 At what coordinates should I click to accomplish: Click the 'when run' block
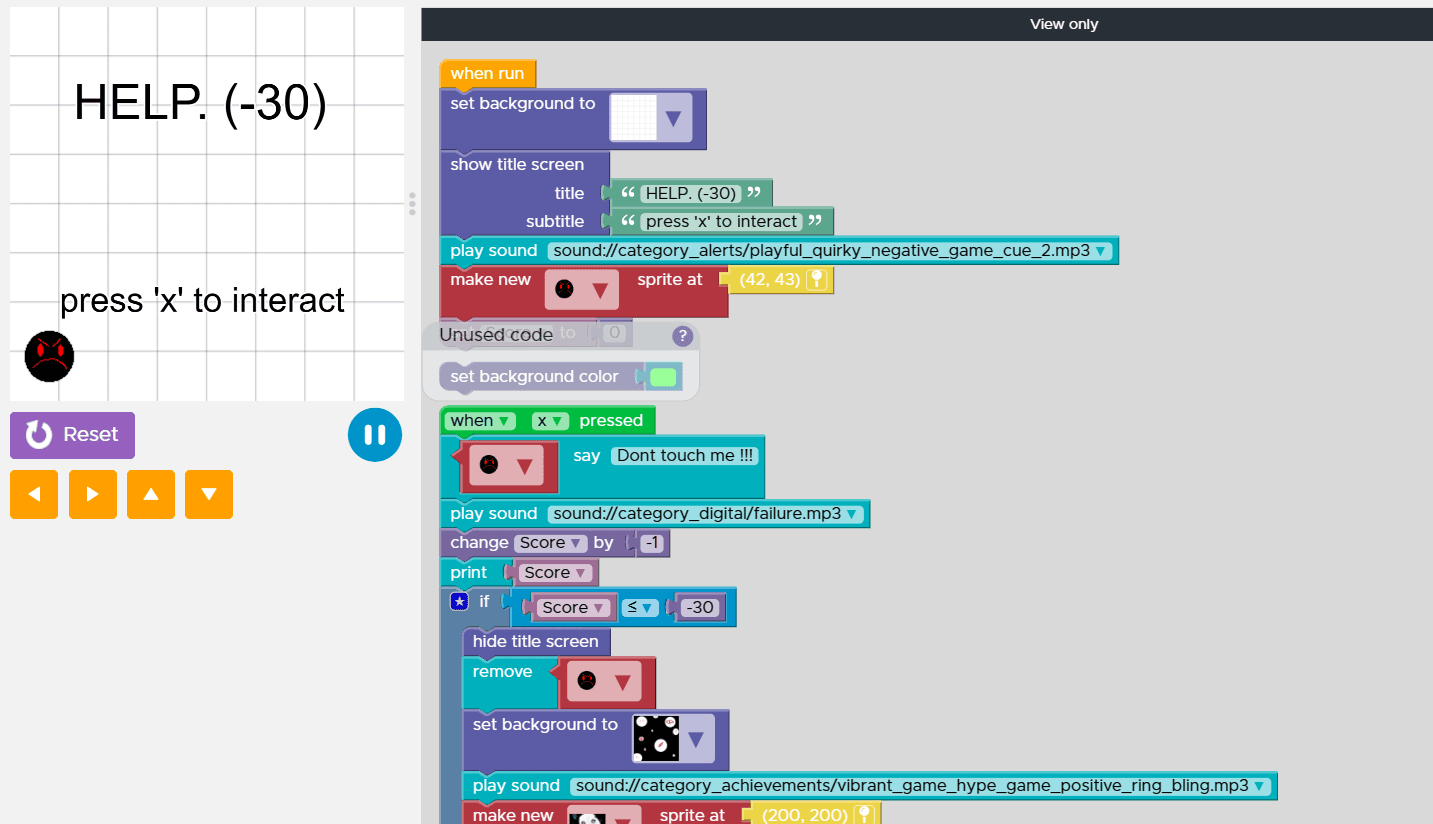coord(488,74)
